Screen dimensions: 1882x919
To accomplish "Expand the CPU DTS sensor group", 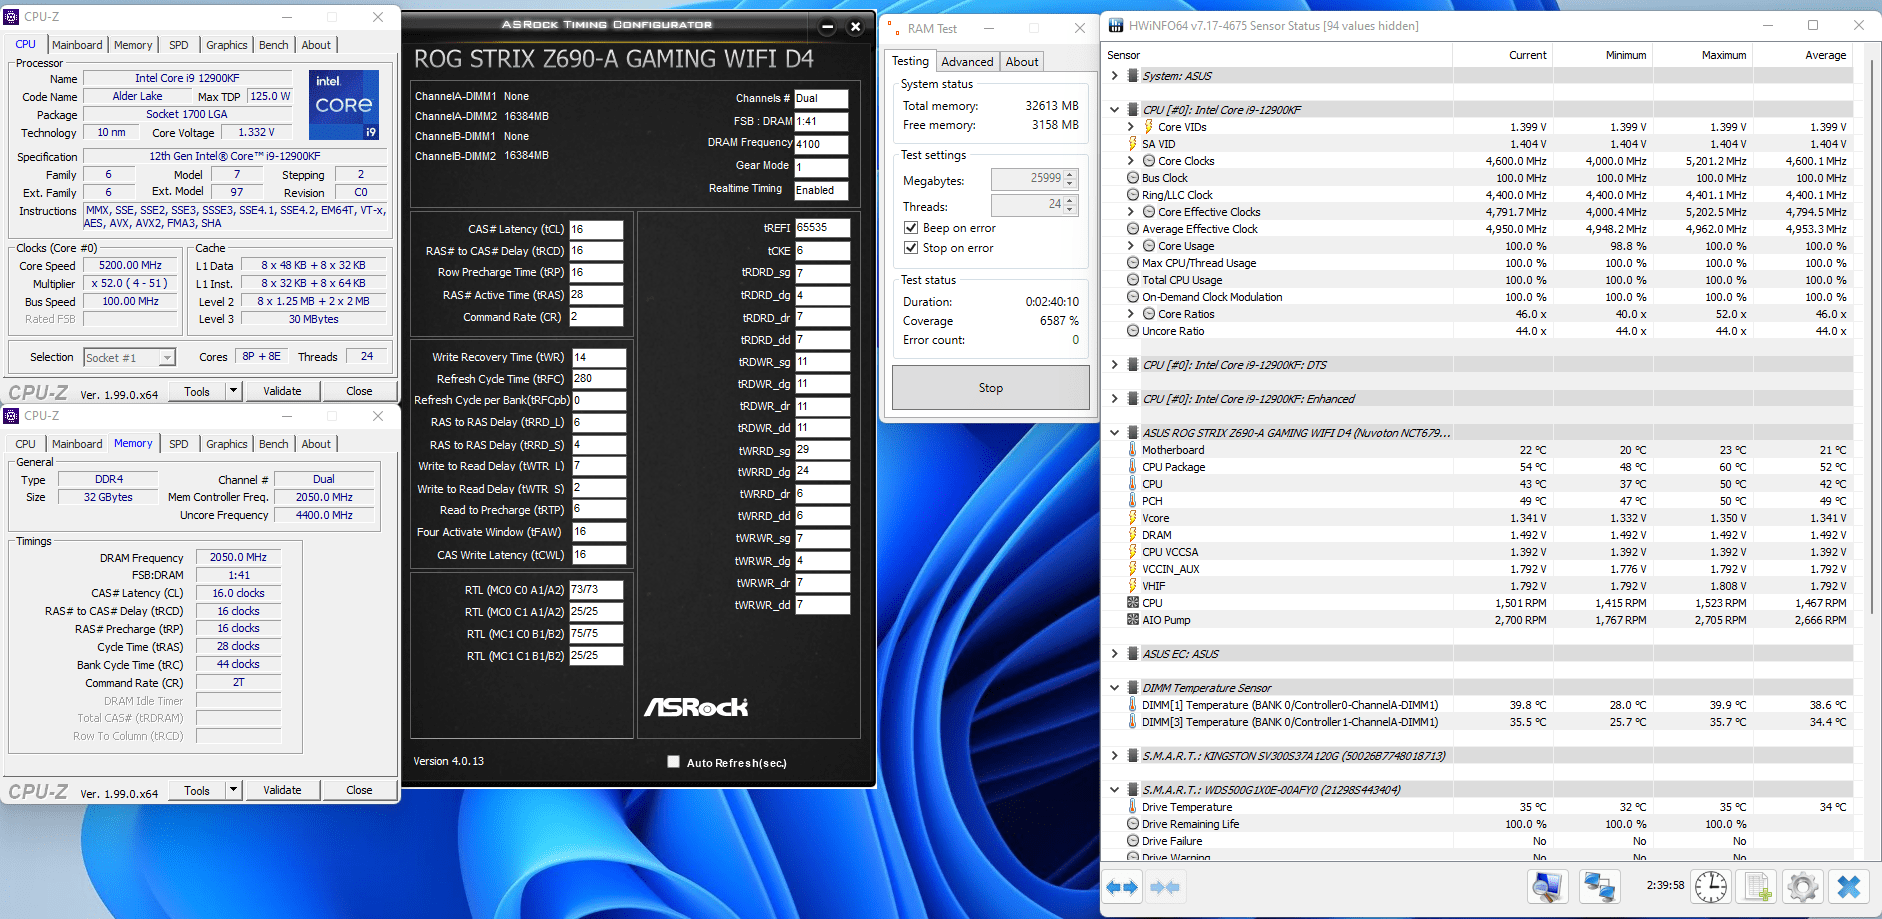I will (1115, 365).
